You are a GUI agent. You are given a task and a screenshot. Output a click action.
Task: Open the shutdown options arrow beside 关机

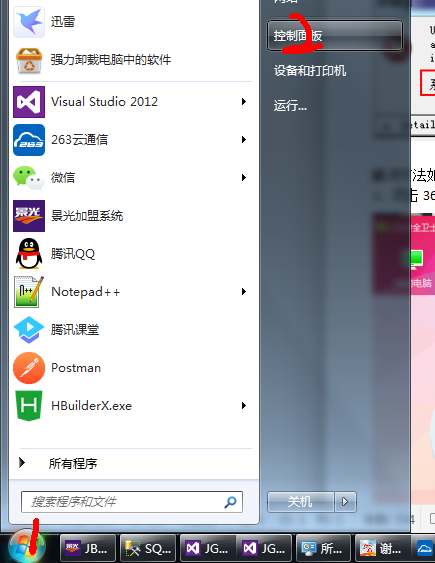[x=345, y=502]
